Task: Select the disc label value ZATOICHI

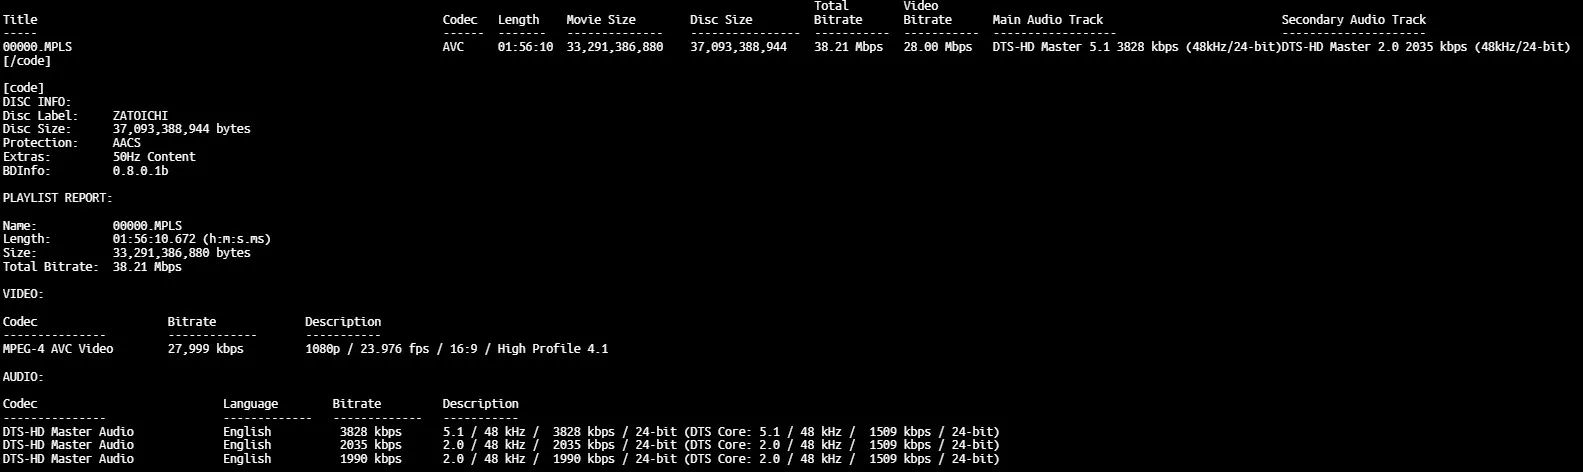Action: [140, 116]
